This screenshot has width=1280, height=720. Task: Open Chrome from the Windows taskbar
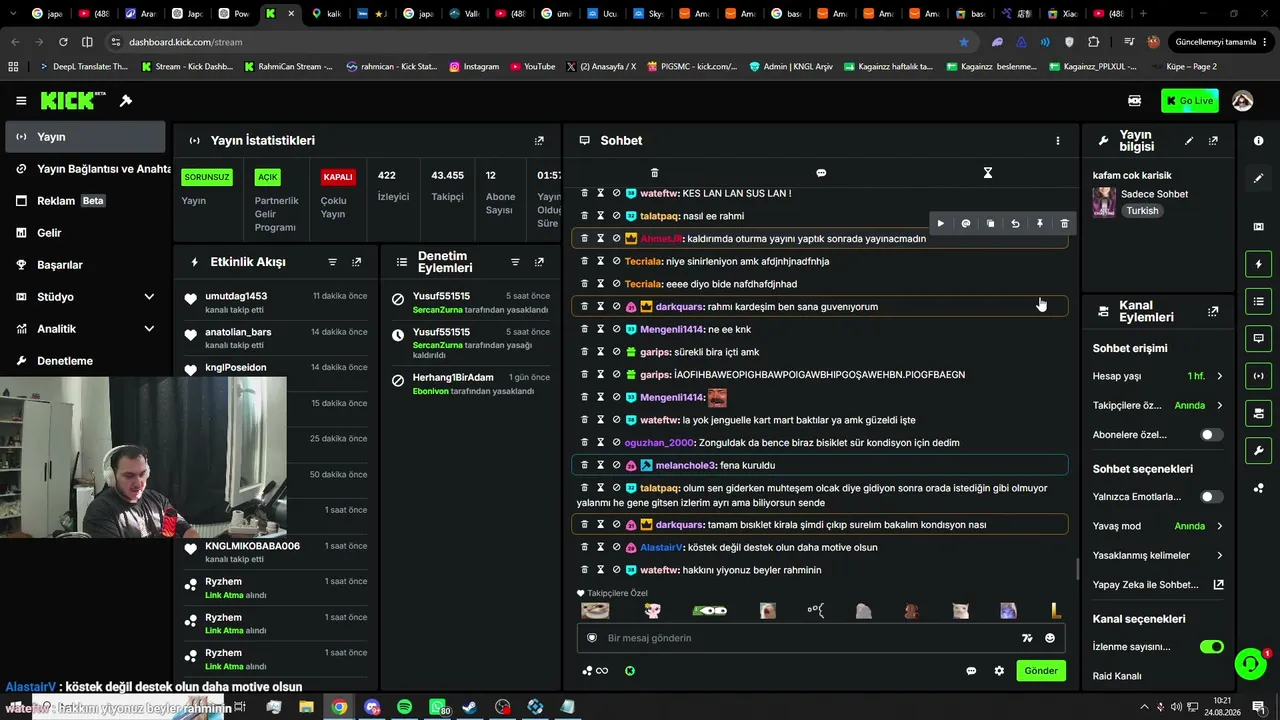[x=340, y=707]
